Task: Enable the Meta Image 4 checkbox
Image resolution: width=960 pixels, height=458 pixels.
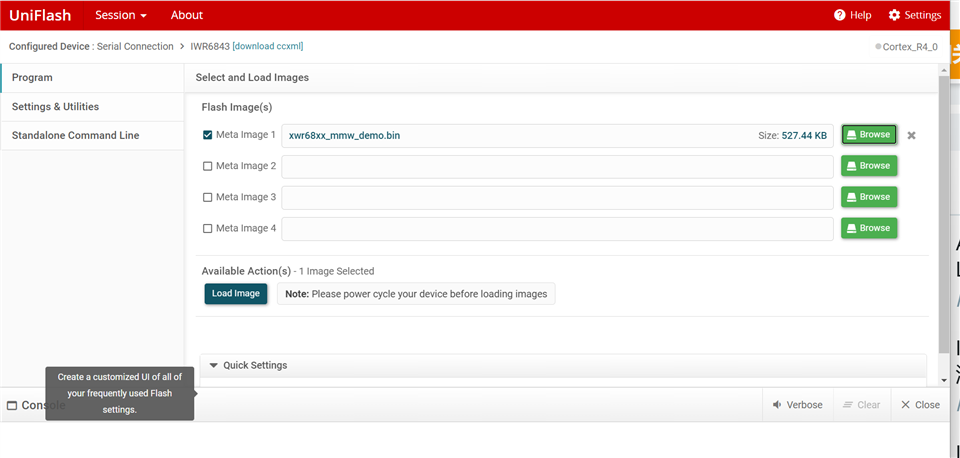Action: [x=208, y=228]
